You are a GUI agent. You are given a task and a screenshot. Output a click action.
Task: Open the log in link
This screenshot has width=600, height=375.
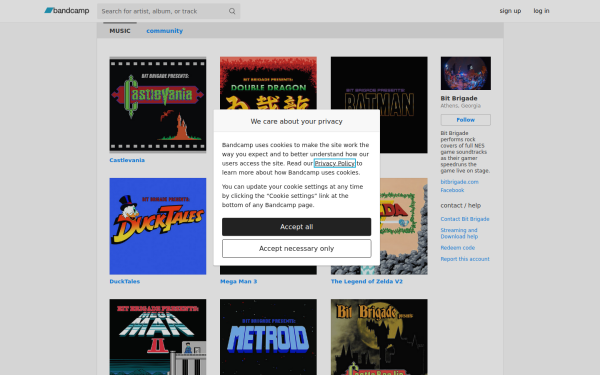541,11
